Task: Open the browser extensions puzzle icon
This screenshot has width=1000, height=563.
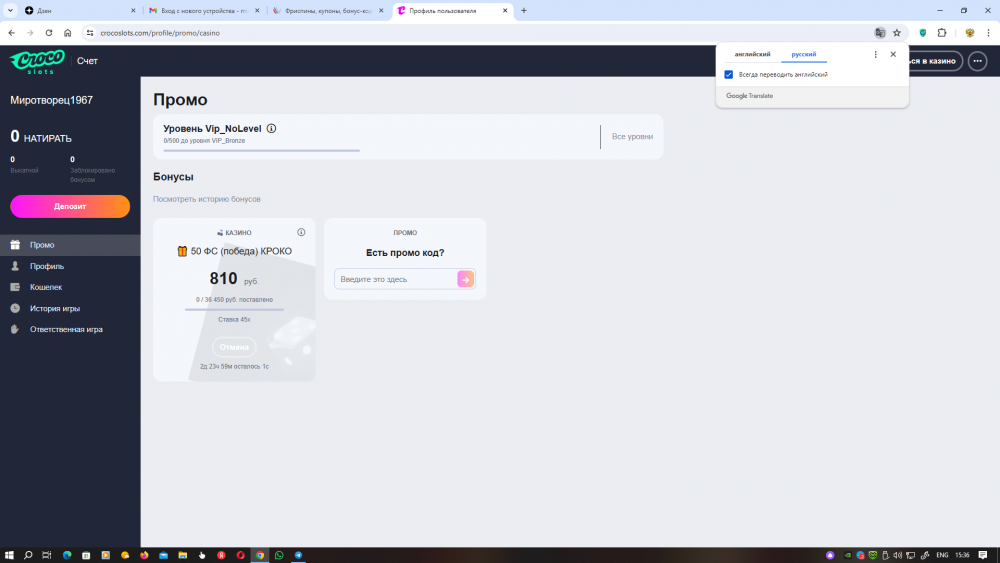Action: coord(942,32)
